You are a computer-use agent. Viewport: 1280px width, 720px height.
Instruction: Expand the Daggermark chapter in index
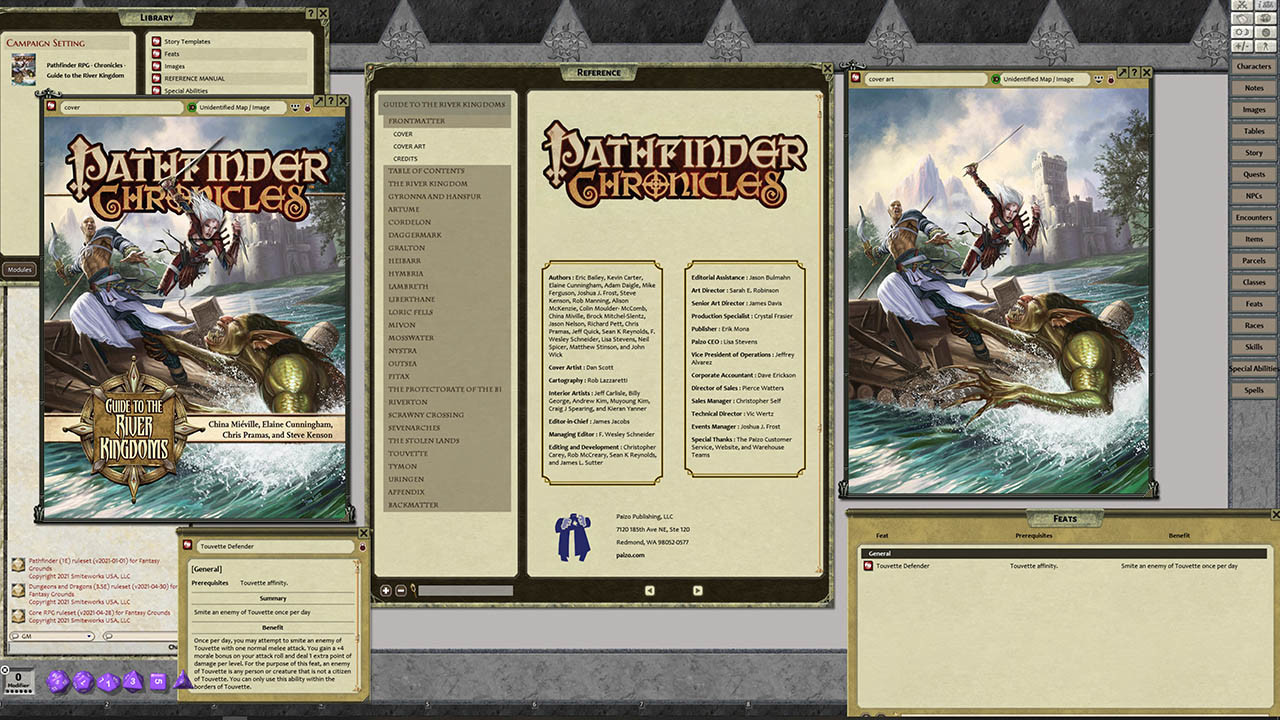(x=414, y=235)
